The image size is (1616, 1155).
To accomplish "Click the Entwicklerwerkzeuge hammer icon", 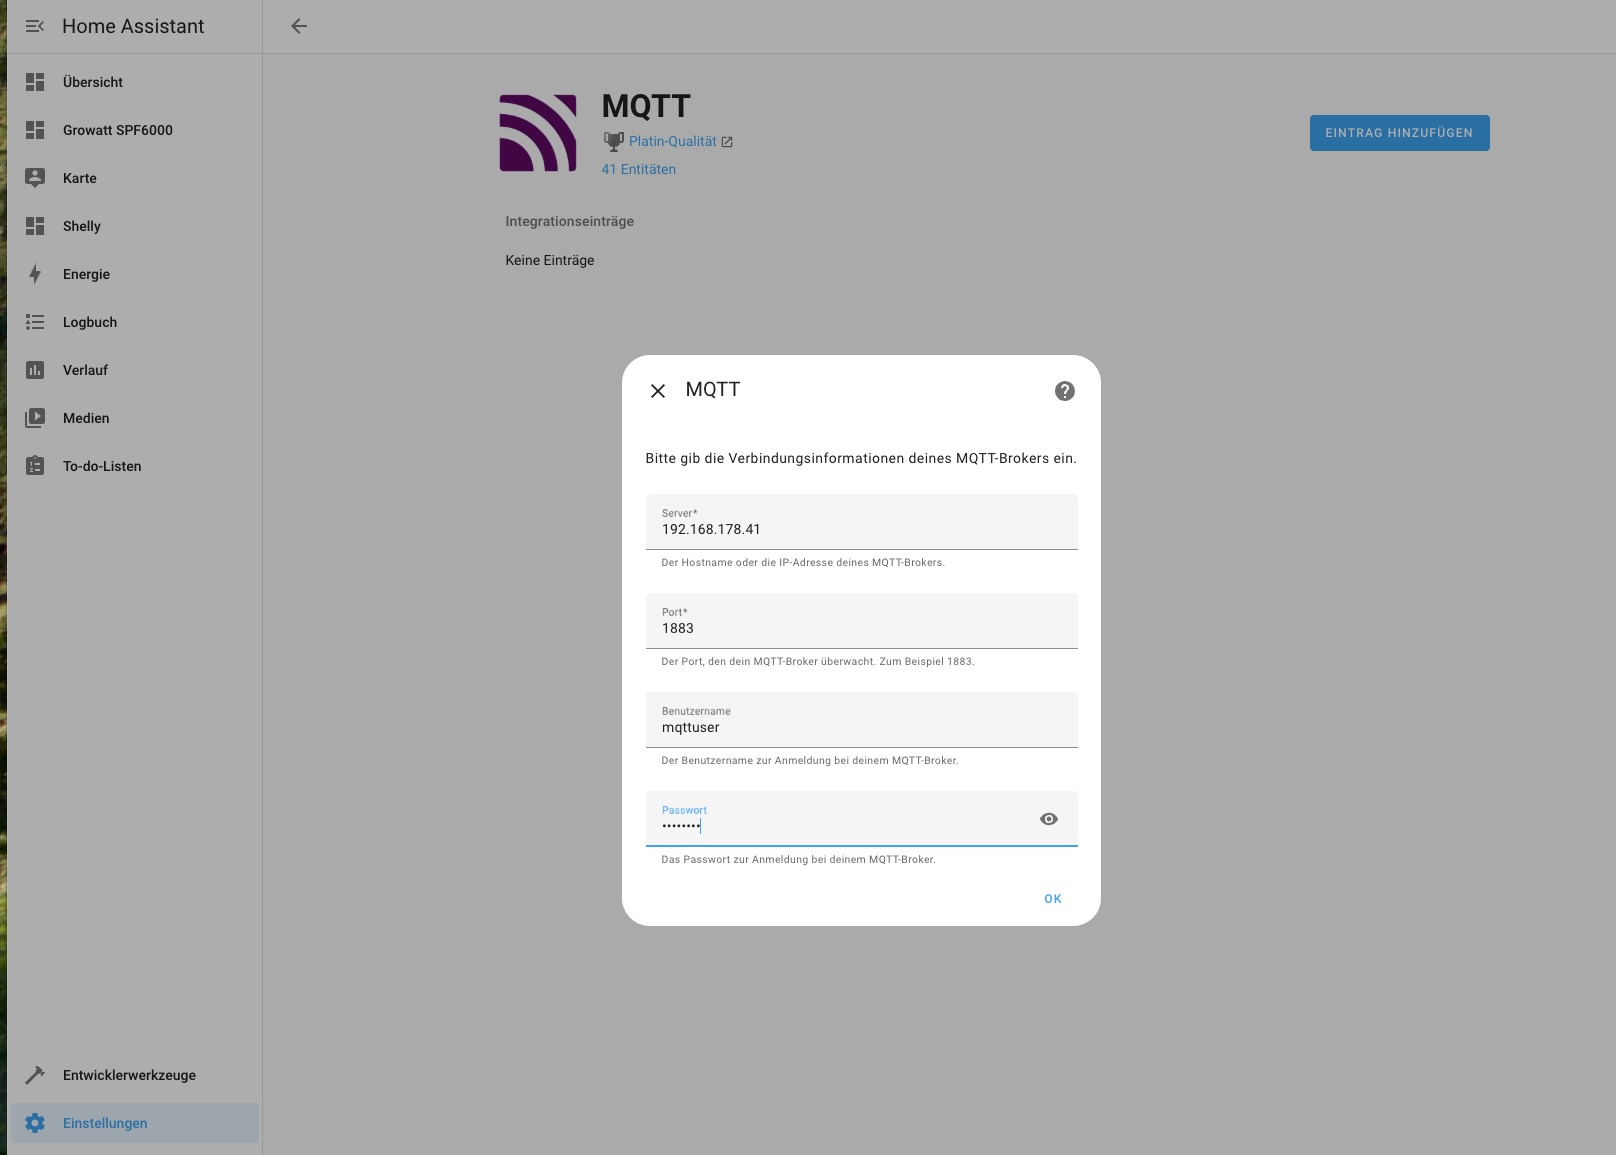I will click(x=35, y=1075).
